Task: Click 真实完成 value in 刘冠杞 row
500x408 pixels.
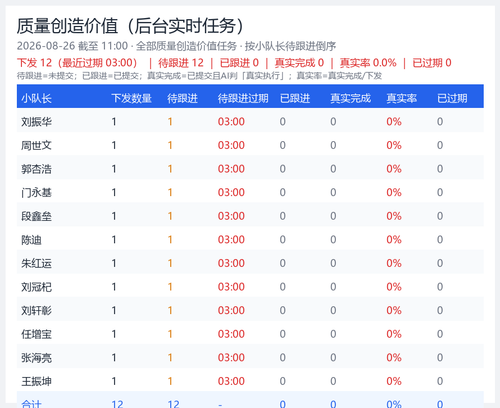Action: click(333, 287)
